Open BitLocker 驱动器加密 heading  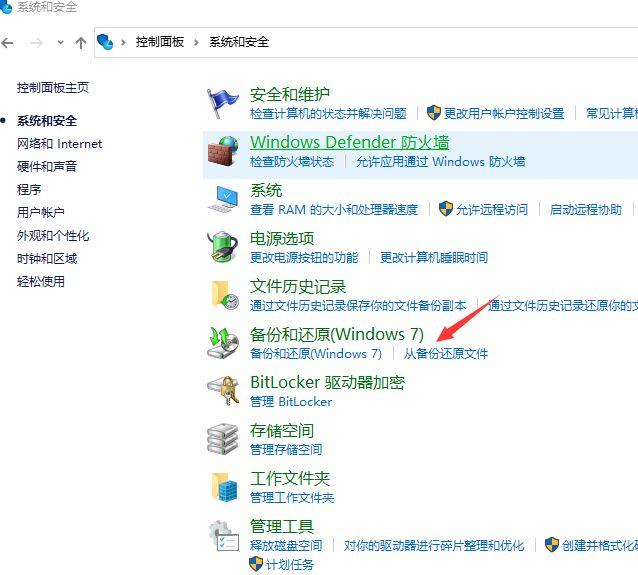point(328,383)
